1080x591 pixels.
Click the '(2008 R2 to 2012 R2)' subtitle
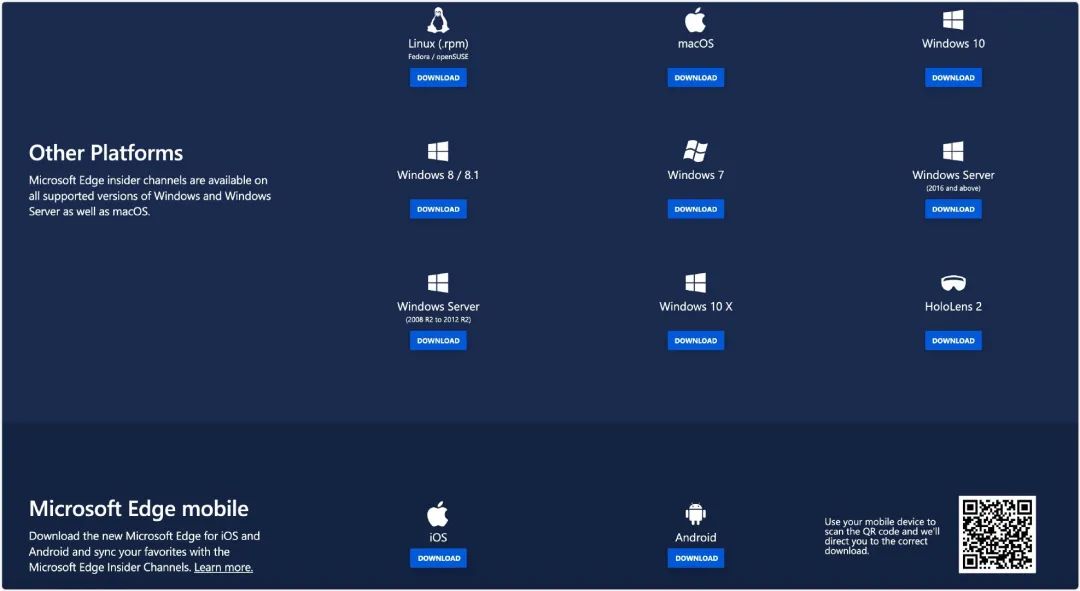click(x=438, y=320)
